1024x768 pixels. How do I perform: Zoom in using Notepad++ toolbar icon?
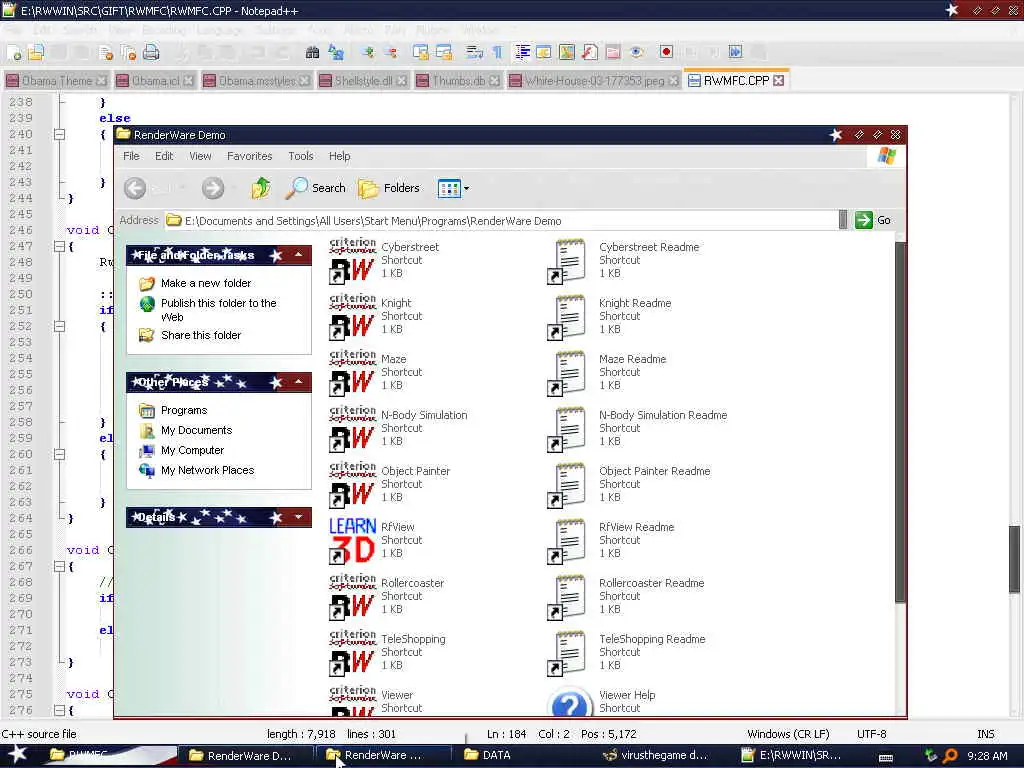[x=368, y=52]
